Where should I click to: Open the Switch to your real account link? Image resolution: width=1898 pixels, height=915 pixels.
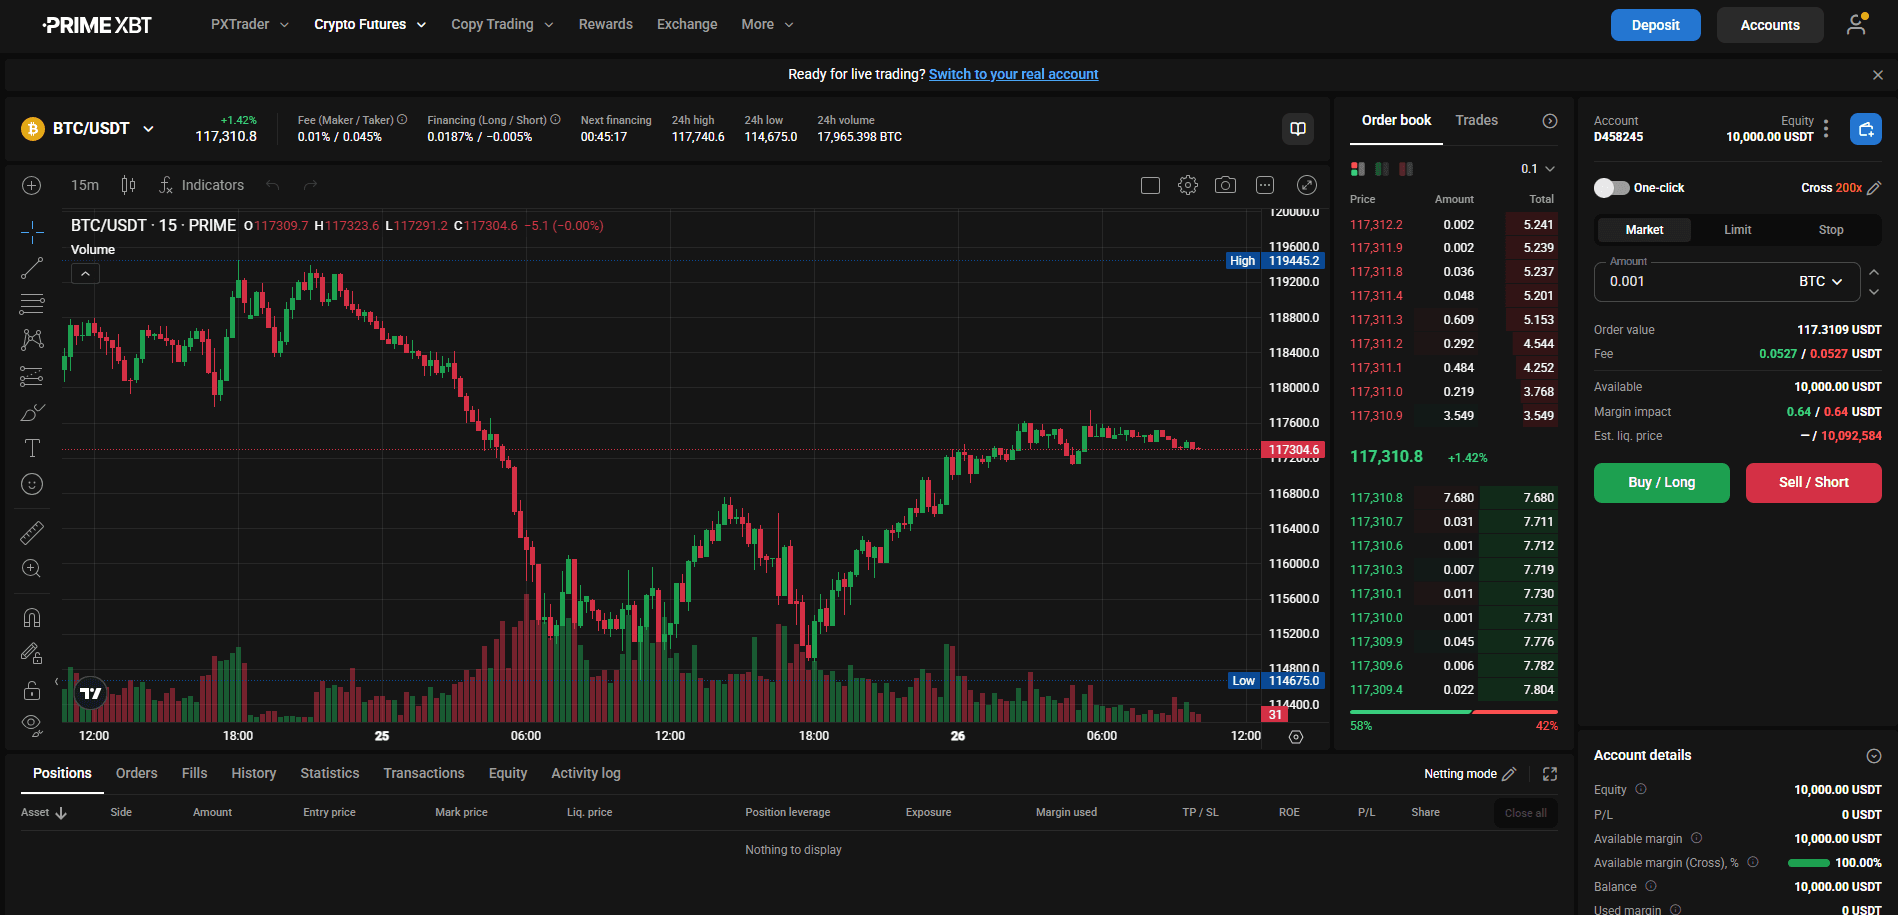click(x=1013, y=74)
